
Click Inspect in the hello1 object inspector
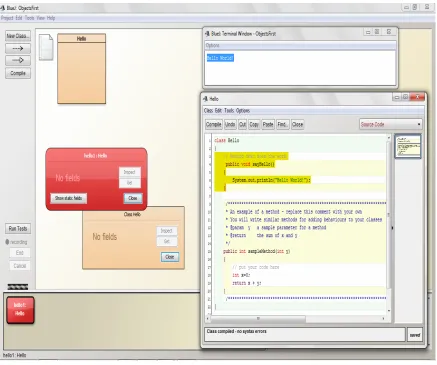(x=130, y=172)
